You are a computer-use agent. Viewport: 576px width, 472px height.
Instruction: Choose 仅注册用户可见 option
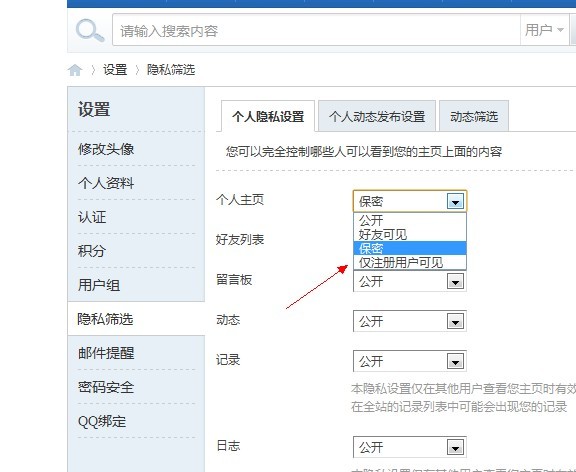pyautogui.click(x=410, y=263)
